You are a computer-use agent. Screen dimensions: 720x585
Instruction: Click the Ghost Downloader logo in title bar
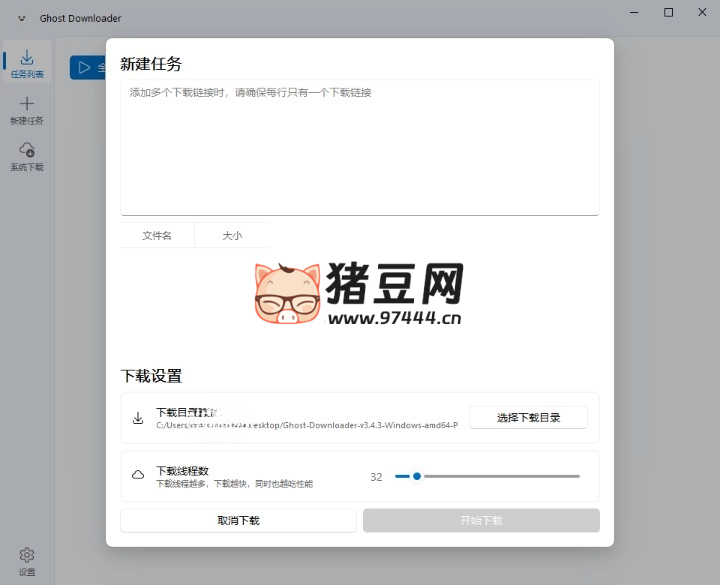tap(22, 17)
